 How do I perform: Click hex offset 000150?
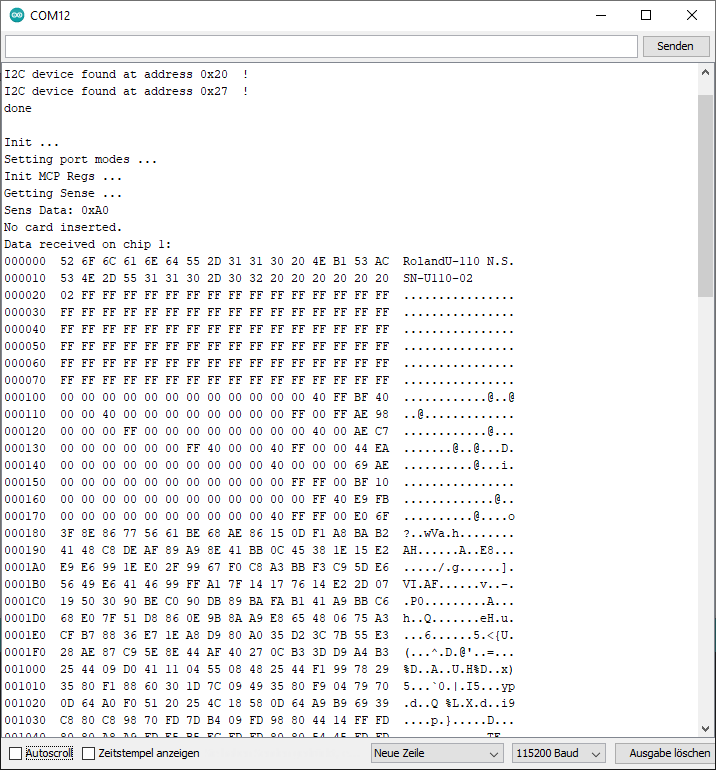click(25, 482)
